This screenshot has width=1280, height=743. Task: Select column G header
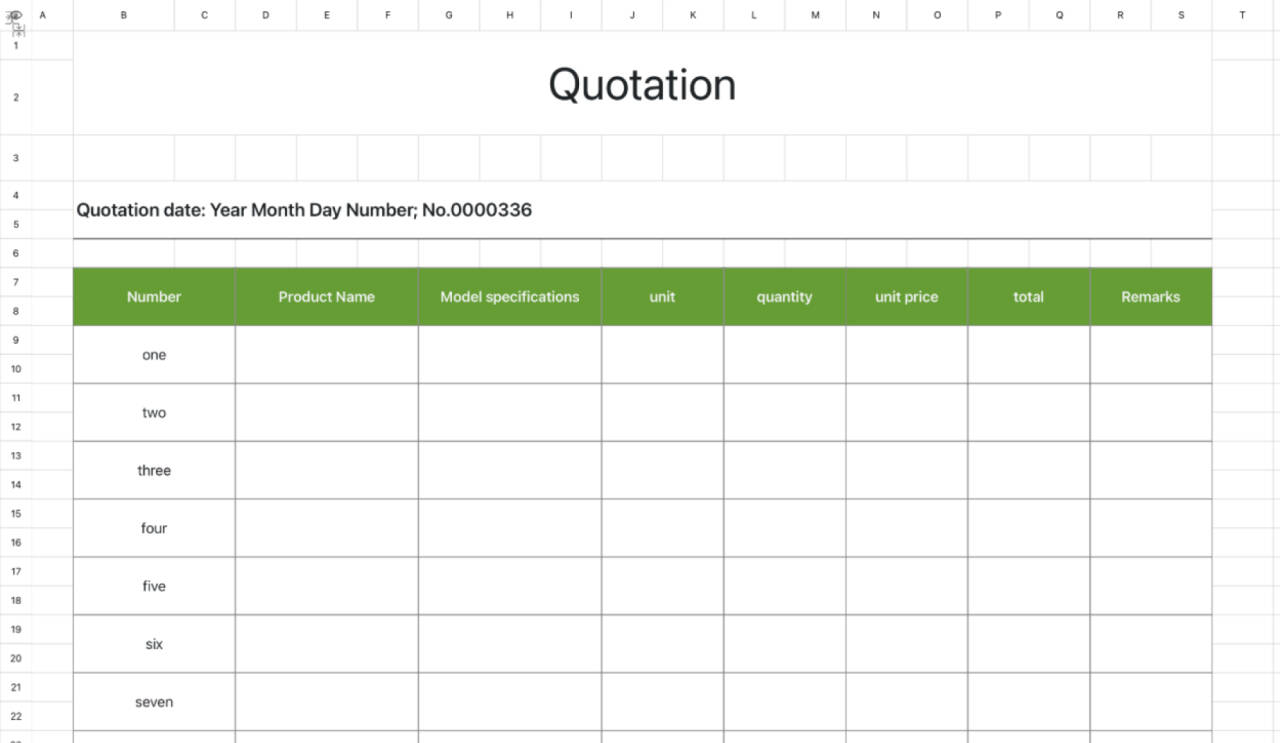[449, 15]
